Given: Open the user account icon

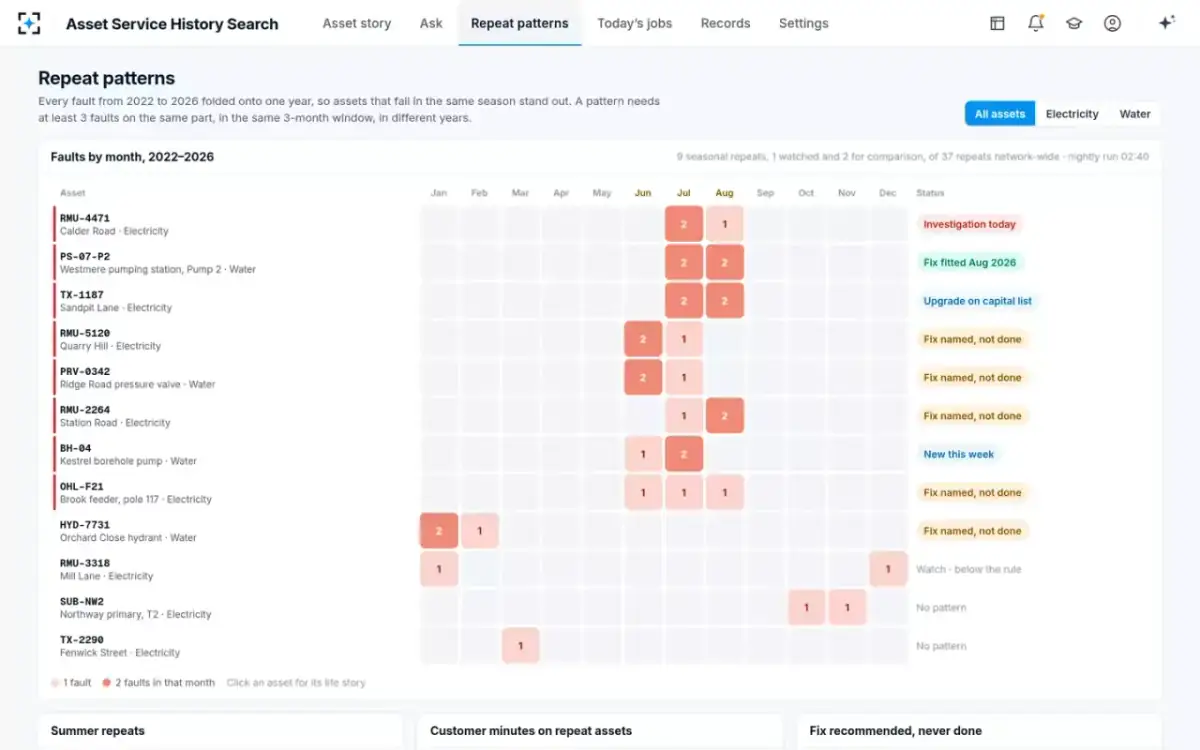Looking at the screenshot, I should [x=1112, y=23].
